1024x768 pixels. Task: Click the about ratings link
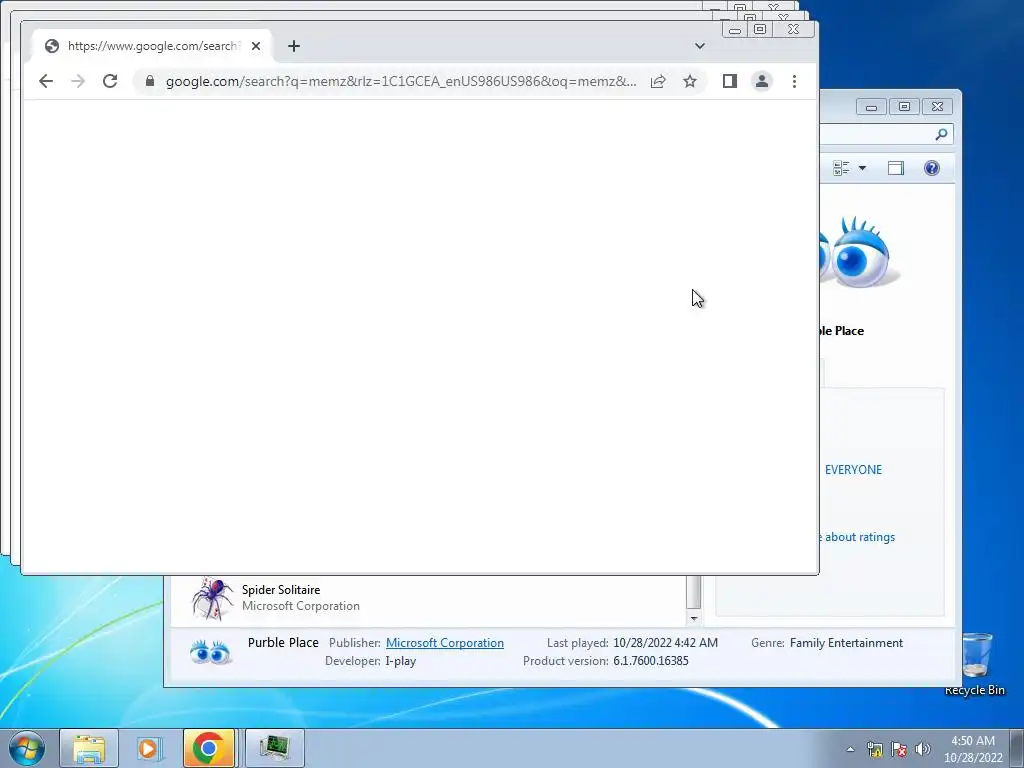pyautogui.click(x=859, y=537)
